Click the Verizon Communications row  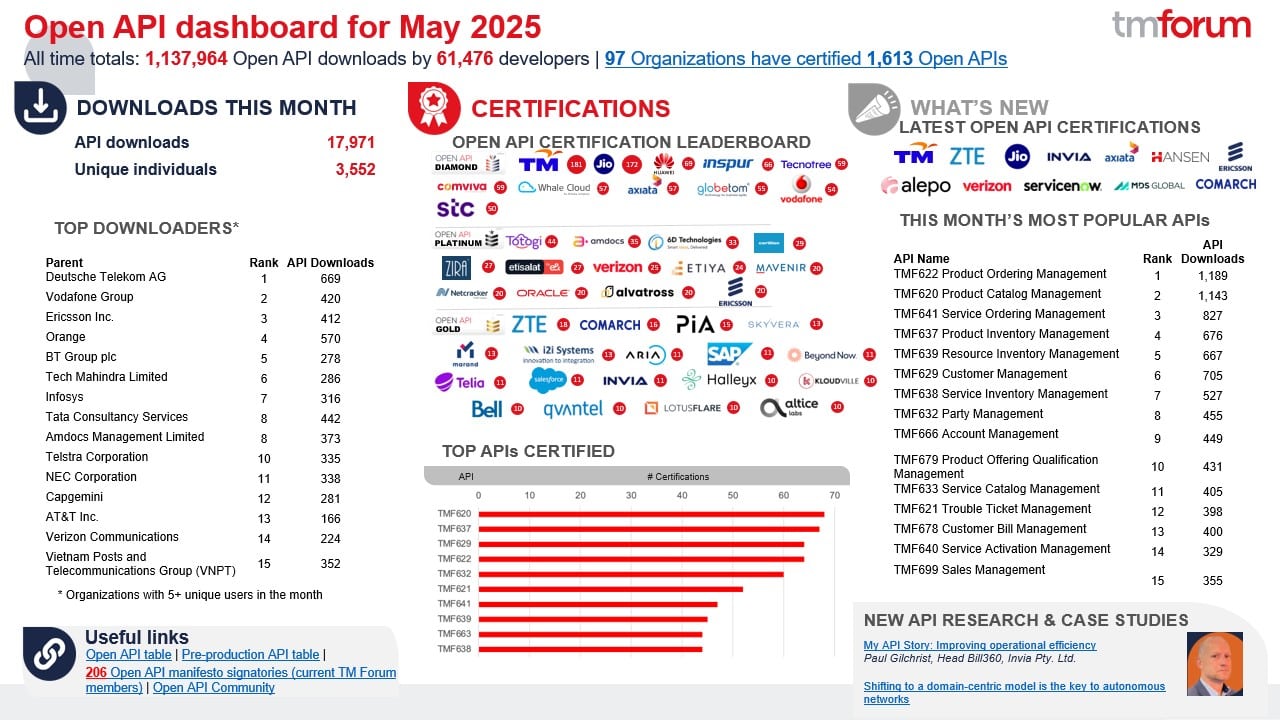pyautogui.click(x=210, y=537)
